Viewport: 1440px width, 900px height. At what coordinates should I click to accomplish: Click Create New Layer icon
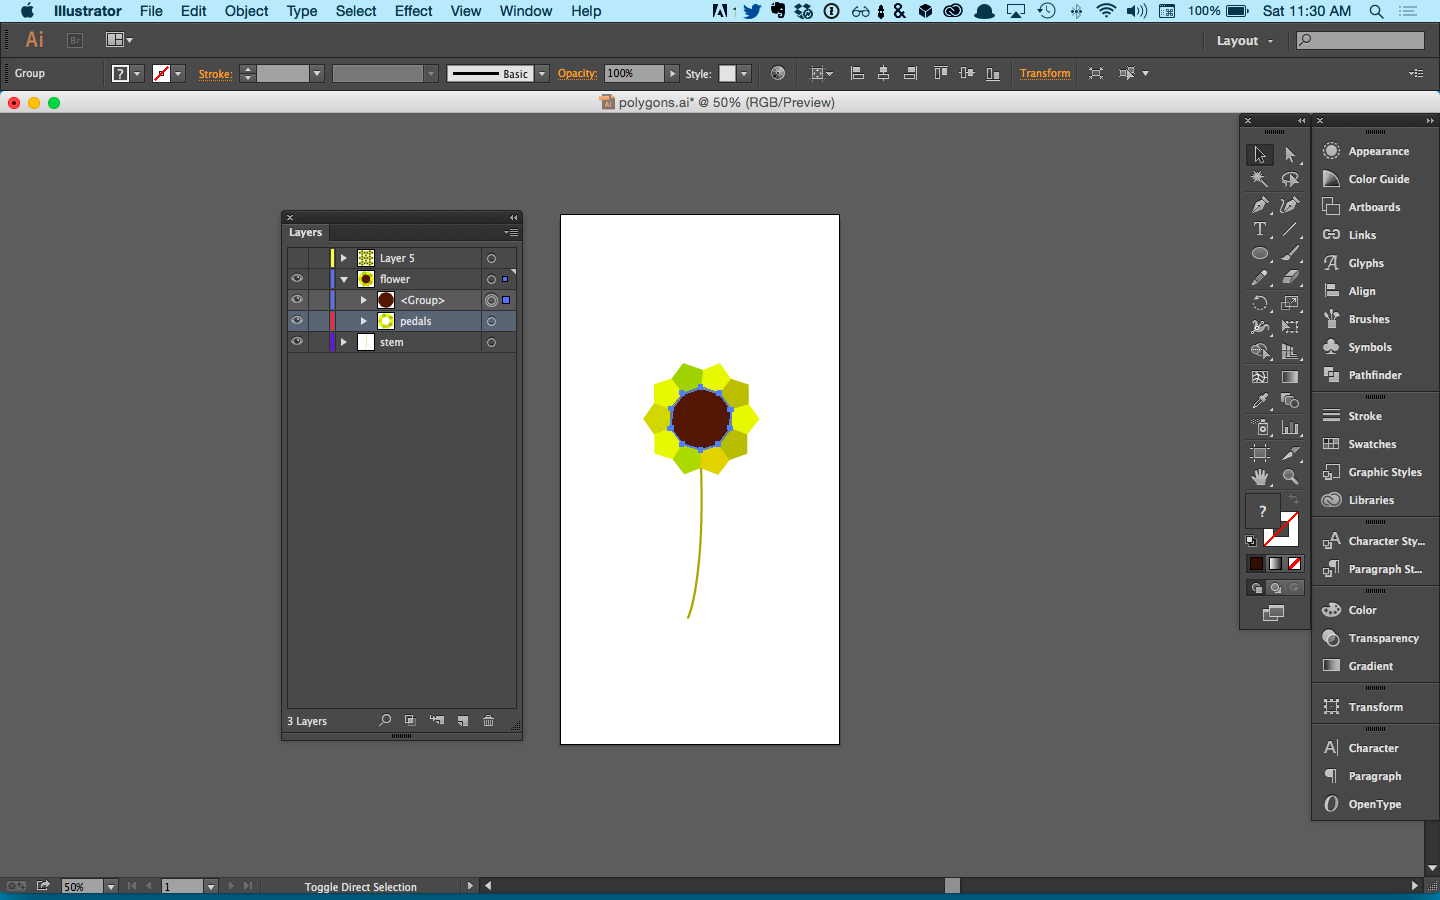pyautogui.click(x=463, y=721)
